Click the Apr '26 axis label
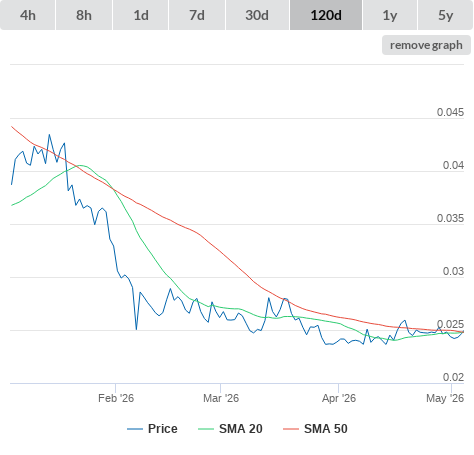The width and height of the screenshot is (474, 455). tap(339, 398)
